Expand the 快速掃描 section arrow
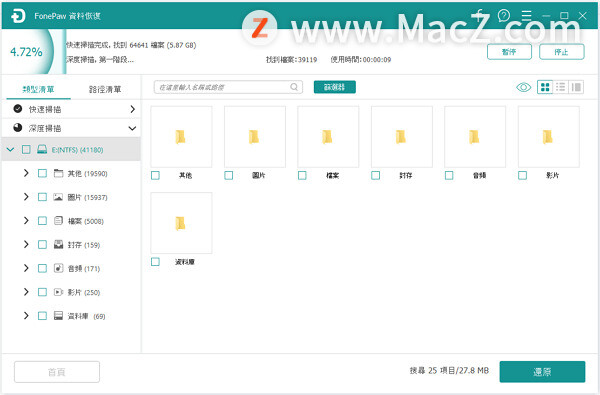This screenshot has height=395, width=600. point(132,109)
